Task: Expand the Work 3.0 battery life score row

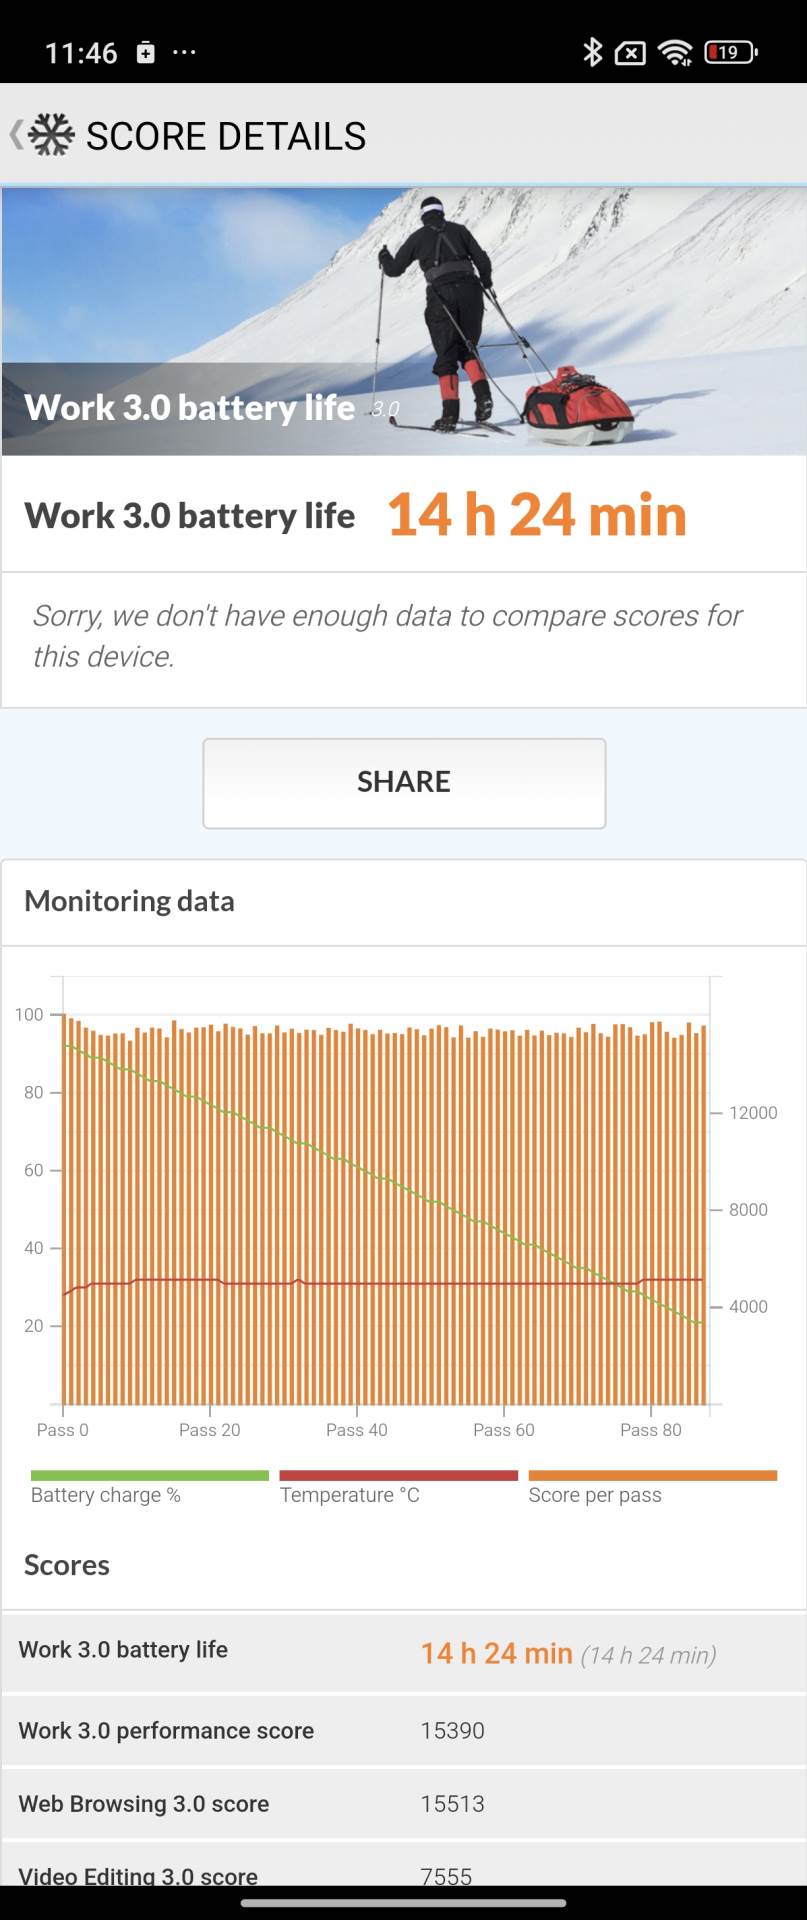Action: pyautogui.click(x=403, y=1651)
